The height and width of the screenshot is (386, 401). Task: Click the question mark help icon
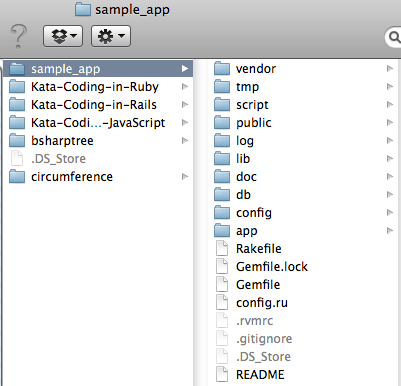[18, 36]
